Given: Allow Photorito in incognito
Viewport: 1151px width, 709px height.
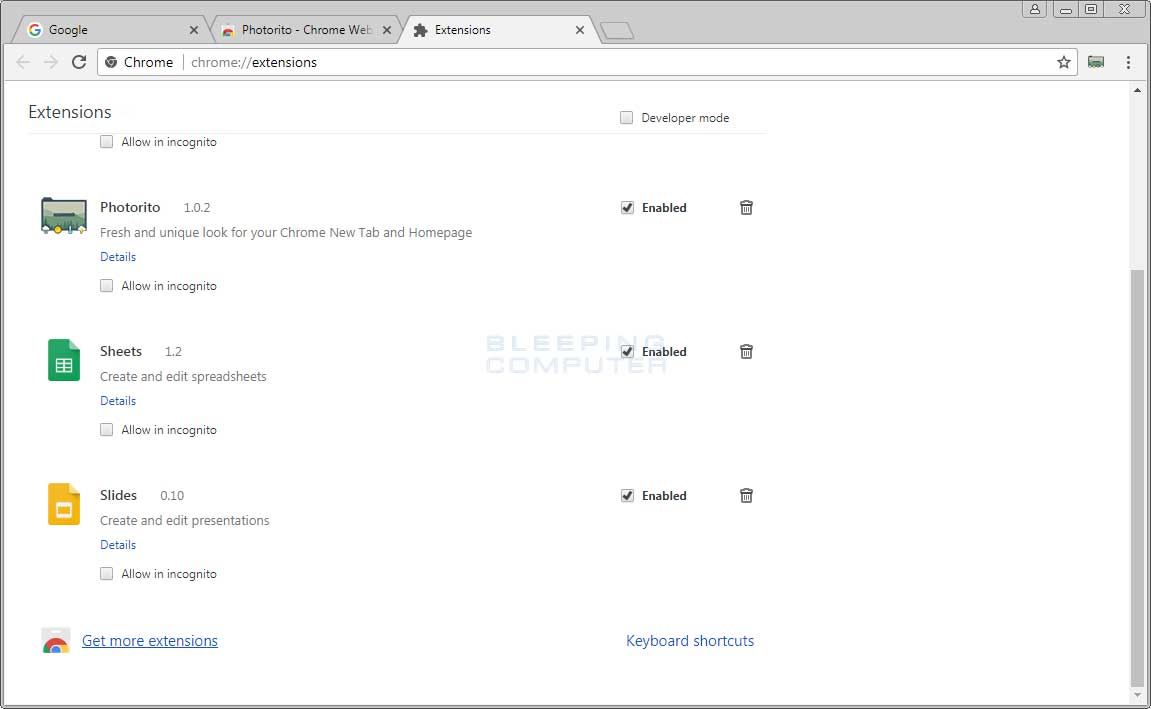Looking at the screenshot, I should 106,286.
